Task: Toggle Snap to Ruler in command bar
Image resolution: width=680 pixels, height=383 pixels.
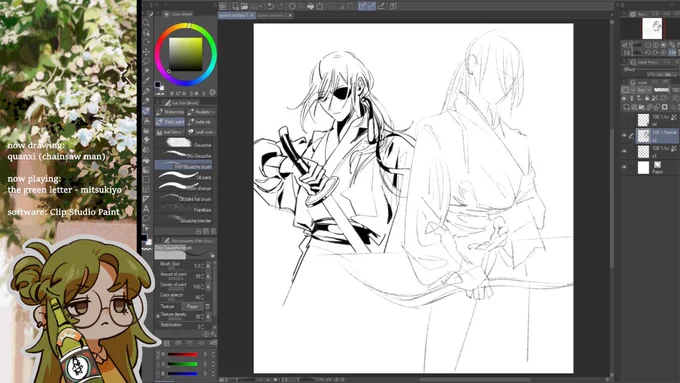Action: click(x=362, y=6)
